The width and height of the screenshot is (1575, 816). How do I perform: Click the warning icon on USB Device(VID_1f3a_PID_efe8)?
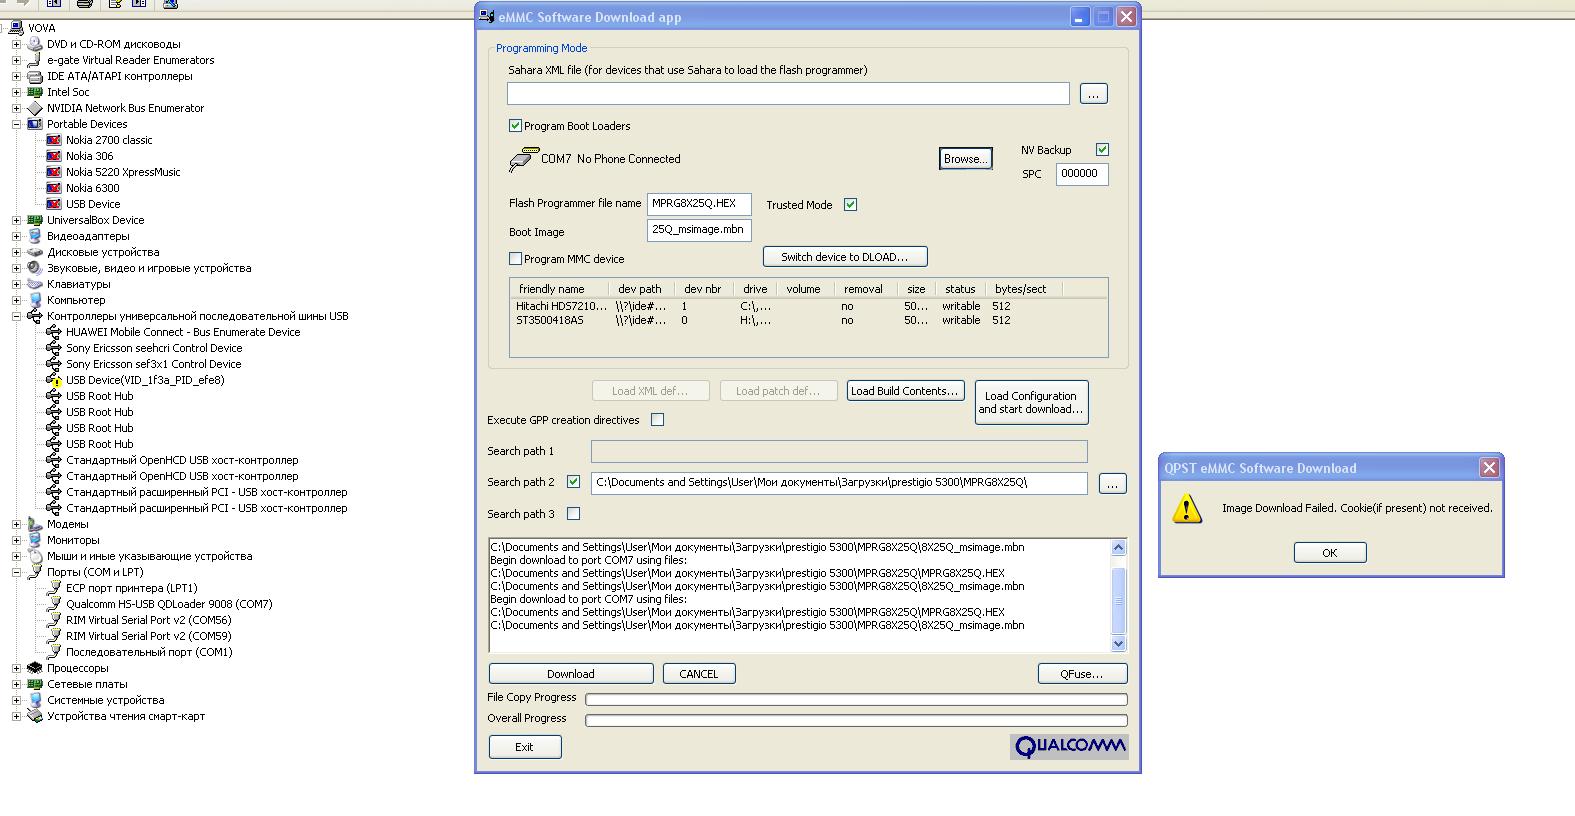[x=54, y=380]
